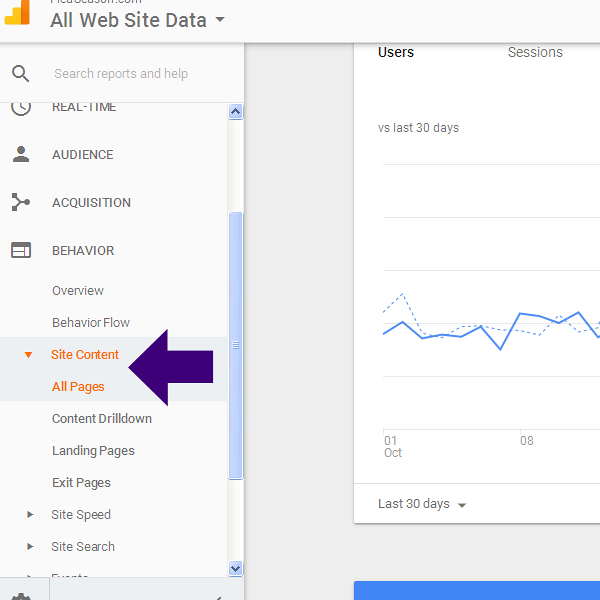Expand the Site Speed section
600x600 pixels.
pyautogui.click(x=28, y=515)
